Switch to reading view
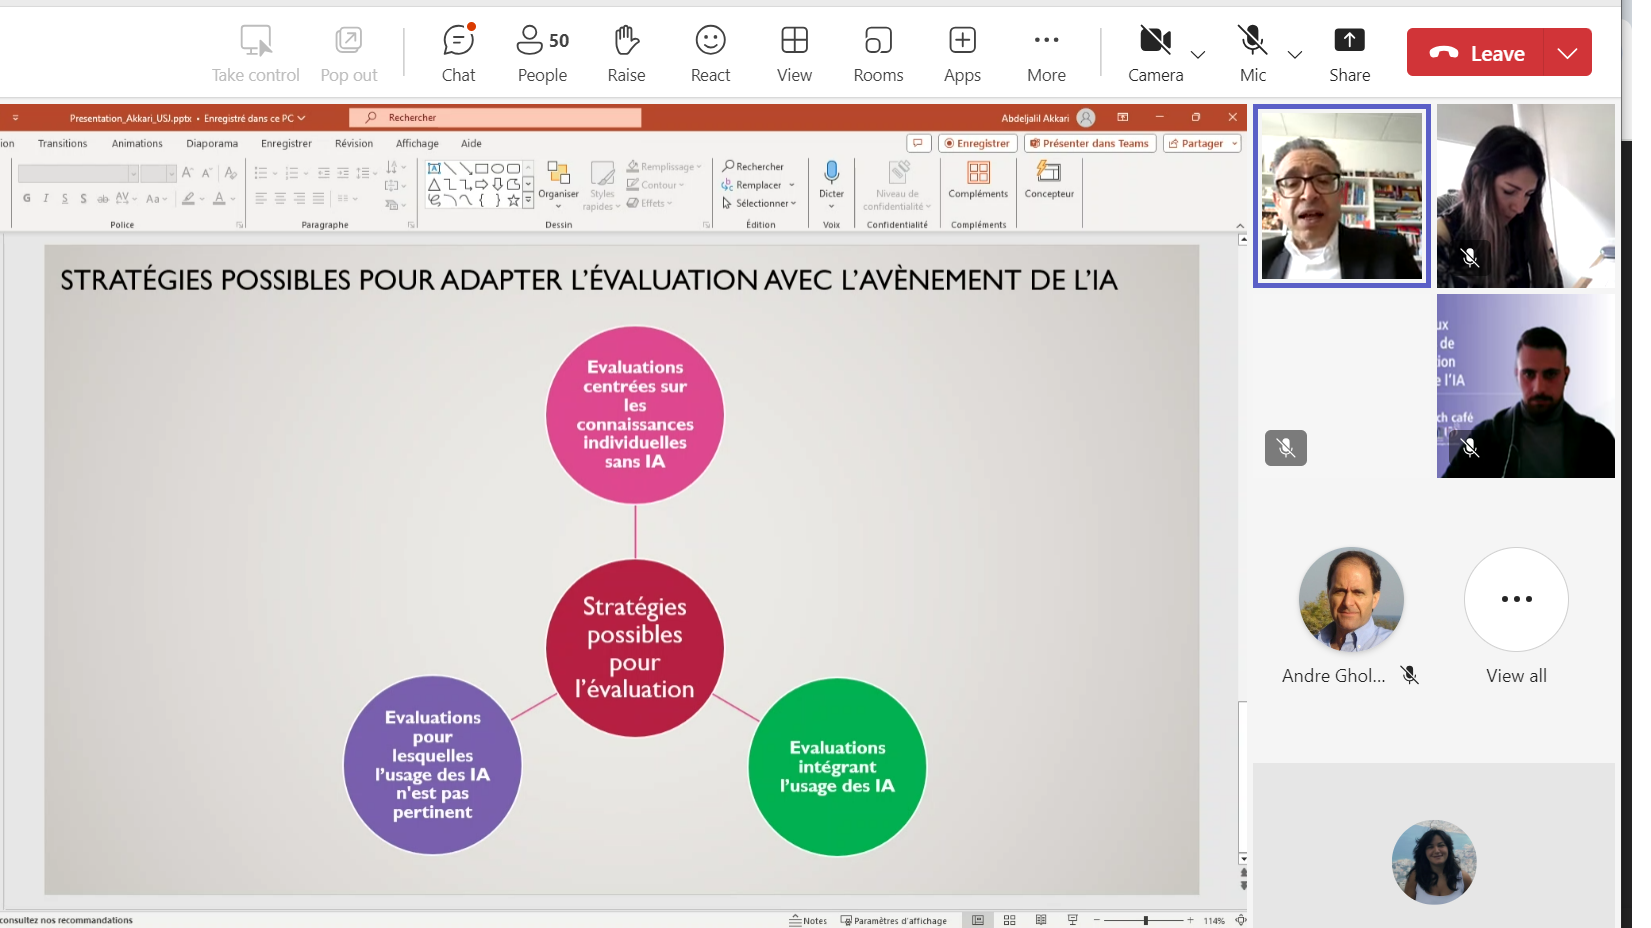The image size is (1651, 928). [x=1041, y=920]
